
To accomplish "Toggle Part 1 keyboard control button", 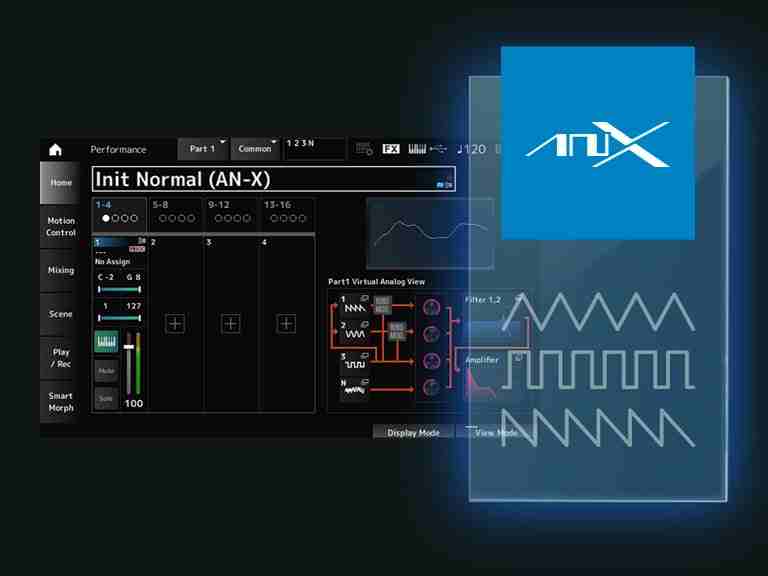I will [106, 341].
